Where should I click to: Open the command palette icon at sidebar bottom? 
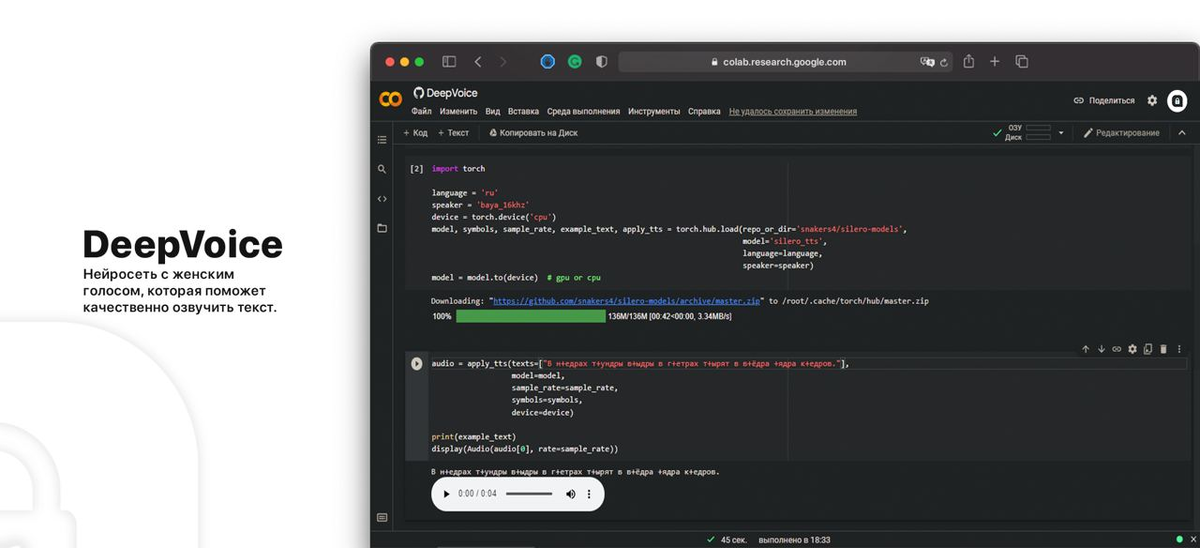[382, 517]
